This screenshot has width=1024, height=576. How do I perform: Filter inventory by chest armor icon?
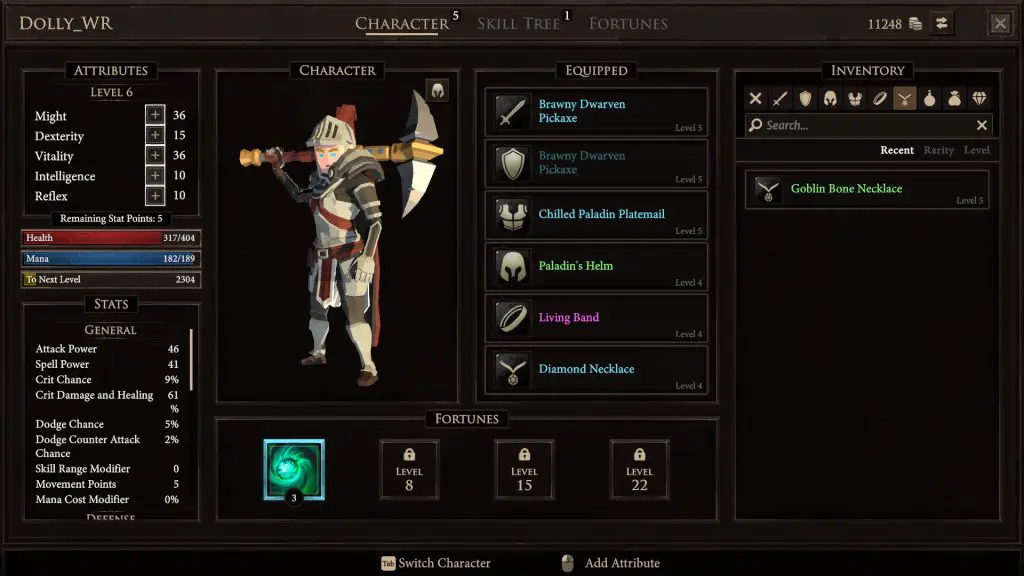855,99
